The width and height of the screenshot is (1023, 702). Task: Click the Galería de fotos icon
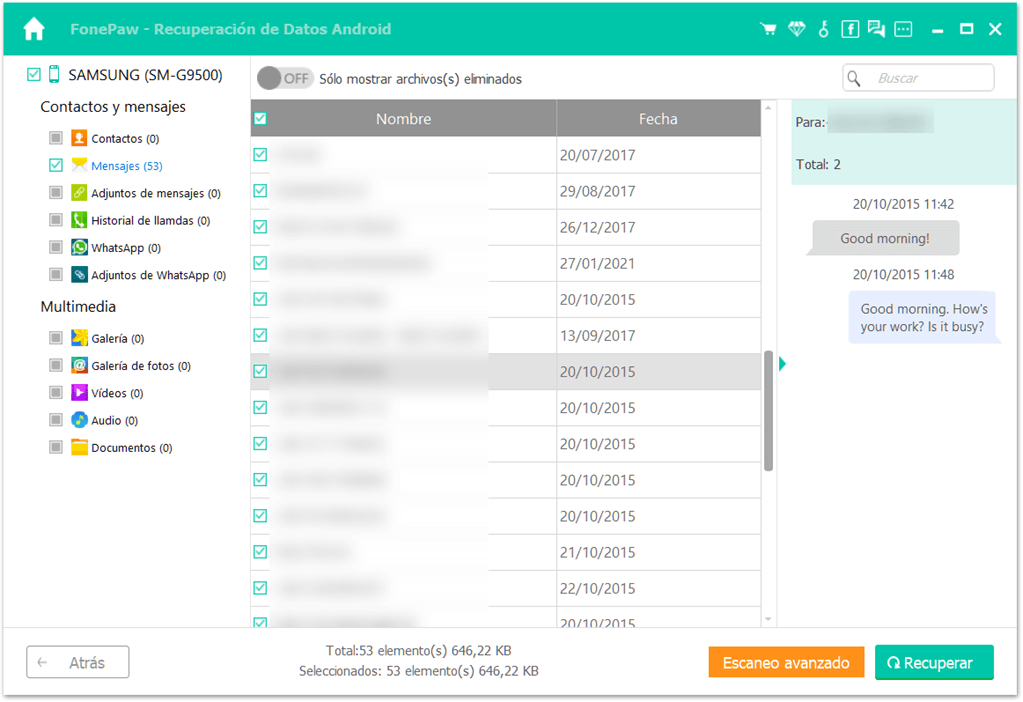click(x=79, y=365)
